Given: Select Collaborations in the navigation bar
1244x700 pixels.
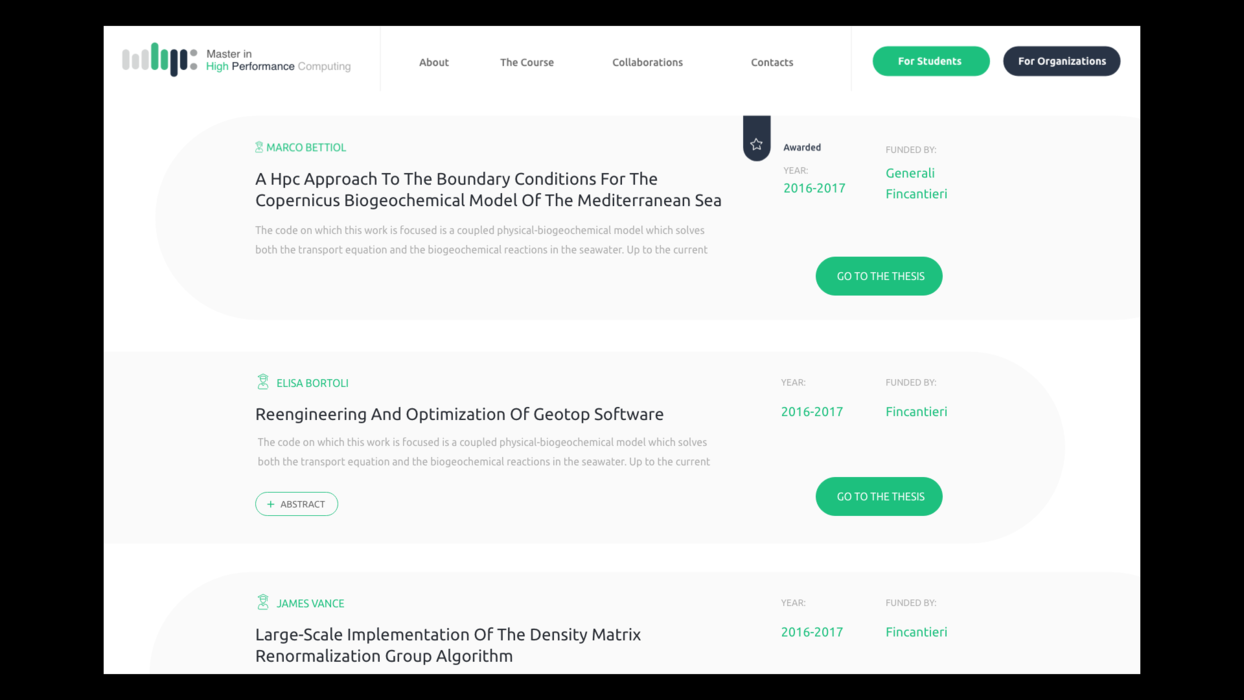Looking at the screenshot, I should pyautogui.click(x=647, y=62).
